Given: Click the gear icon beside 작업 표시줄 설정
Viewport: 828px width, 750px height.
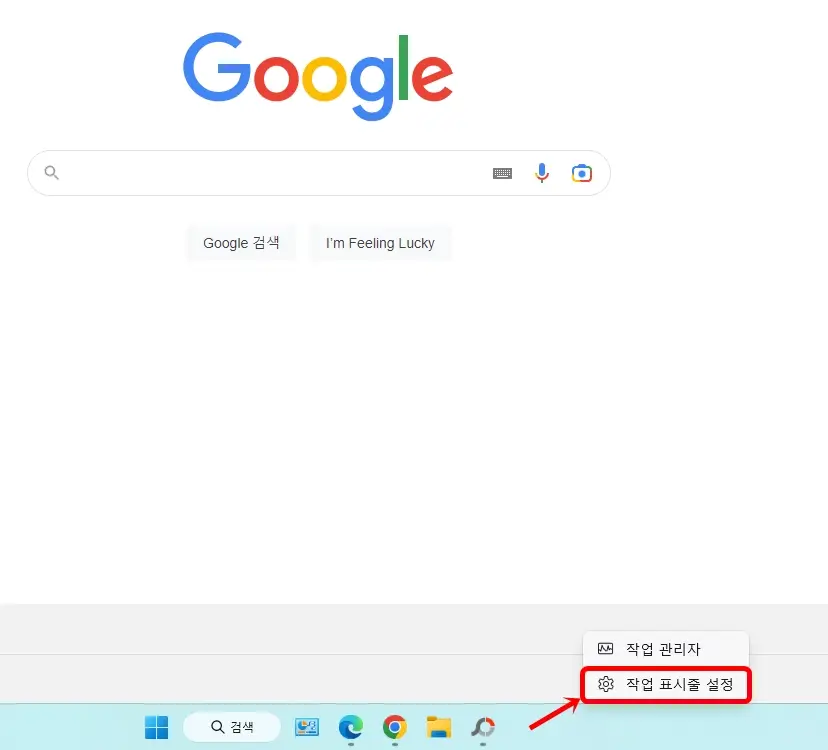Looking at the screenshot, I should click(605, 685).
